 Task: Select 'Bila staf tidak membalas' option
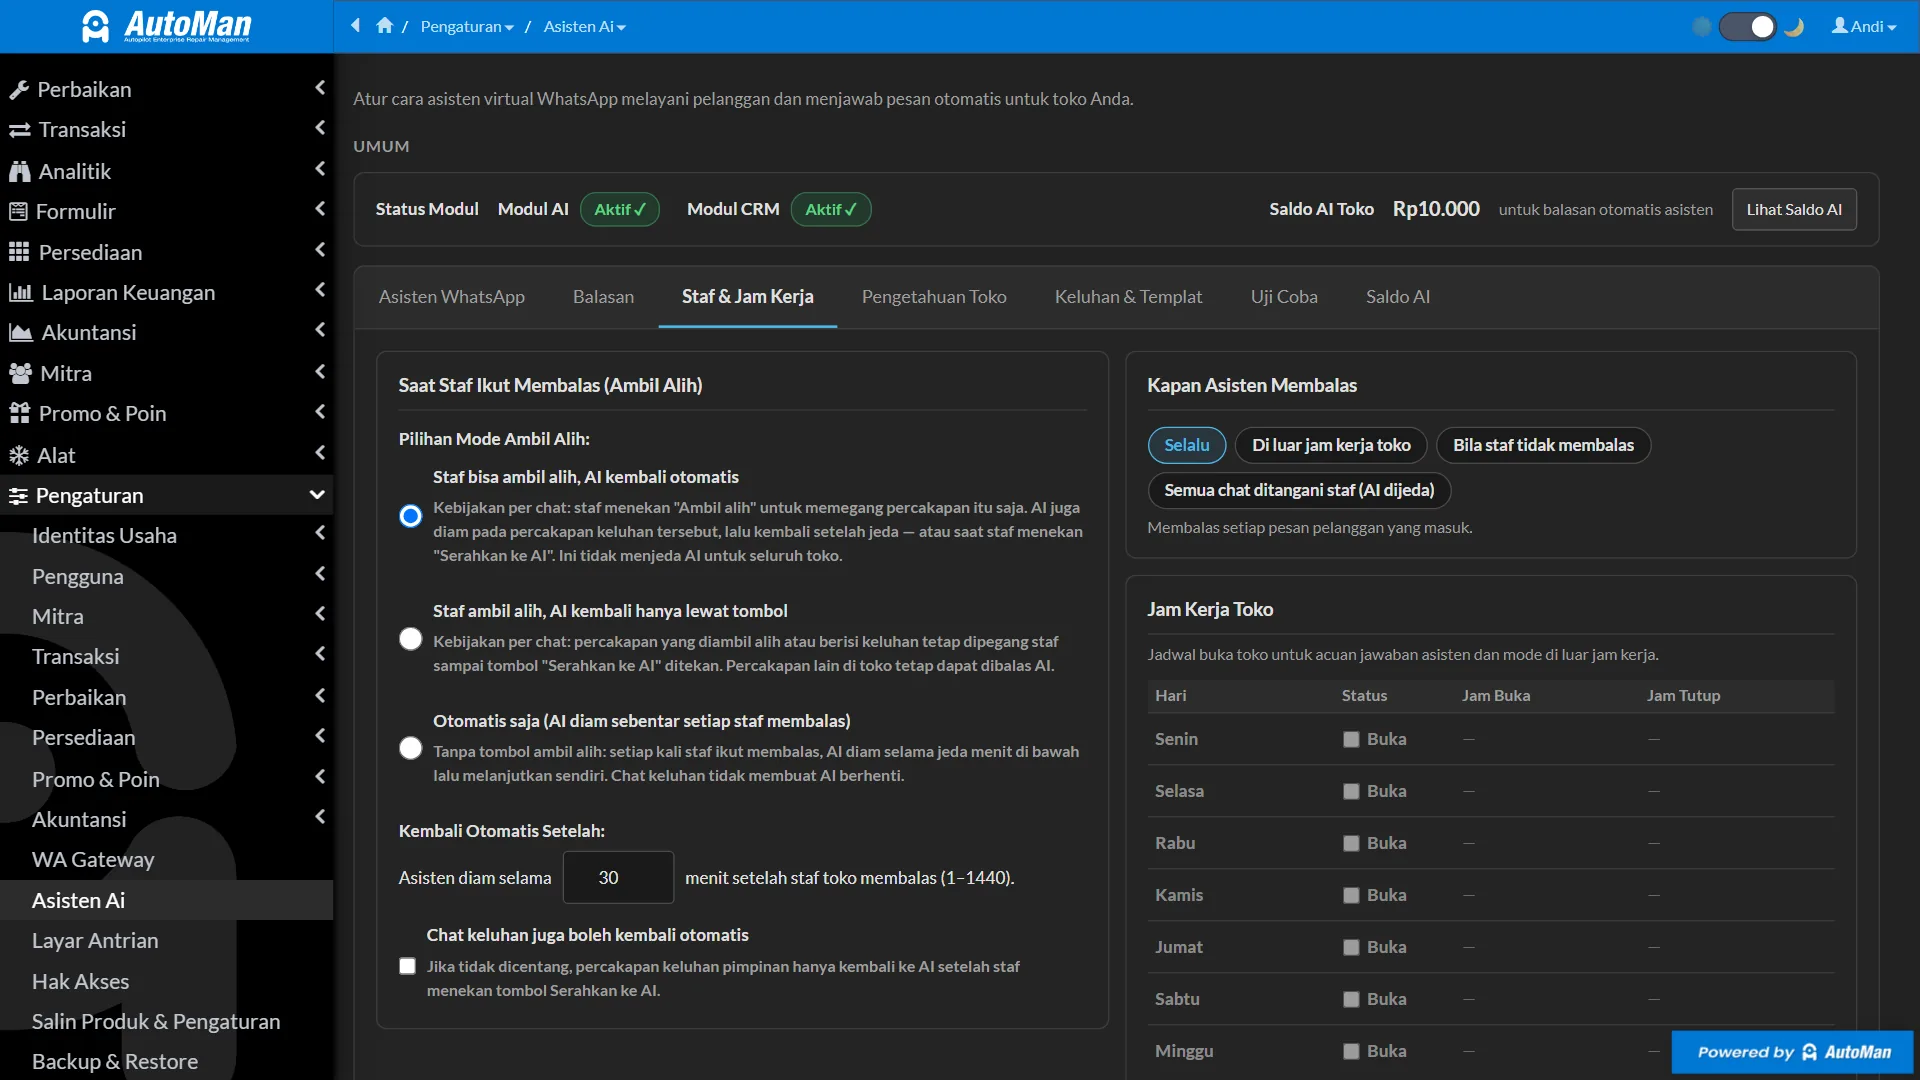1543,445
